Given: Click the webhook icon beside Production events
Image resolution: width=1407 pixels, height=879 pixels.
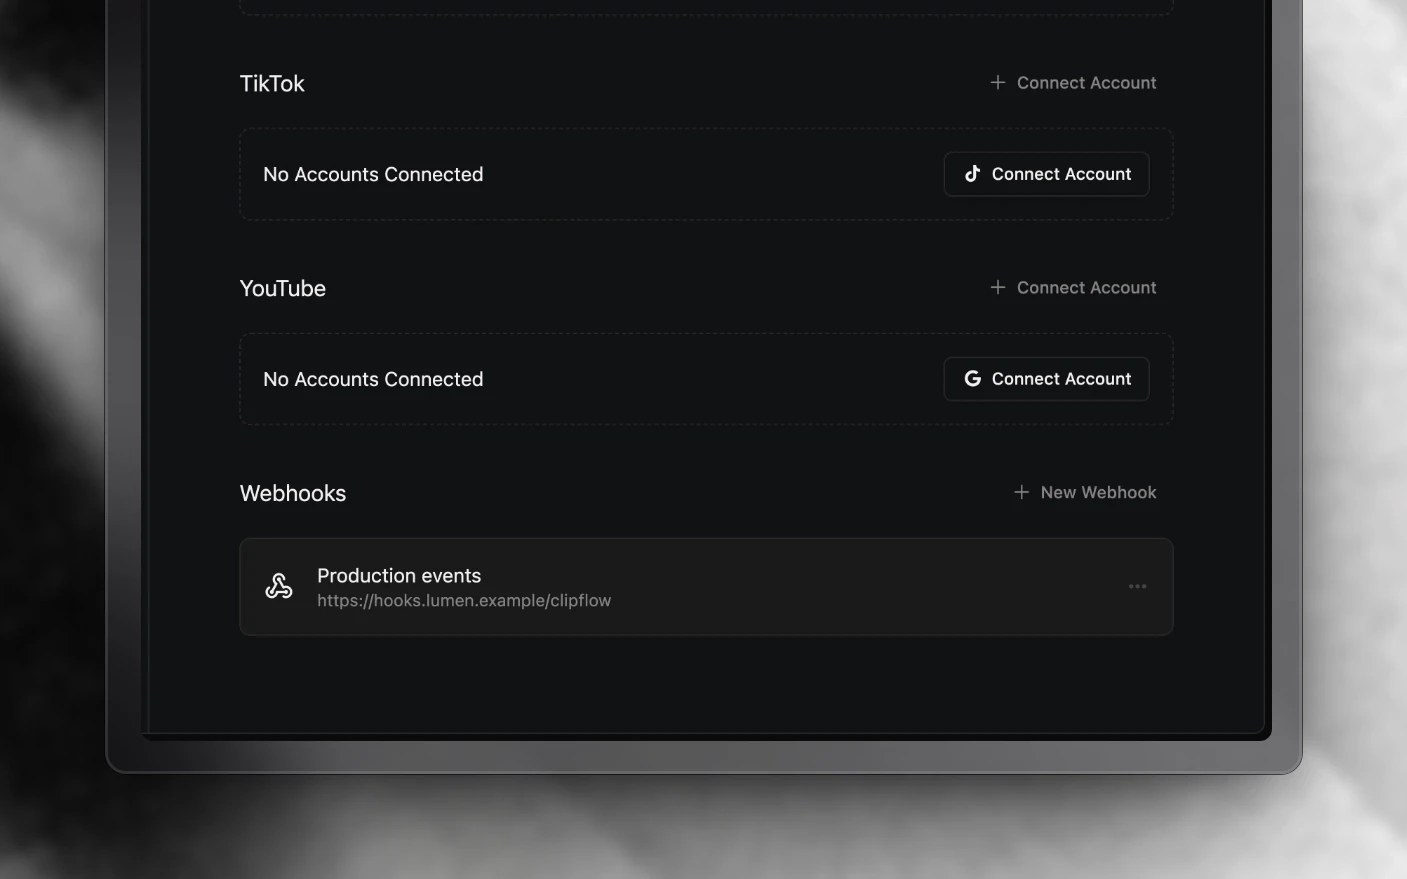Looking at the screenshot, I should click(279, 587).
